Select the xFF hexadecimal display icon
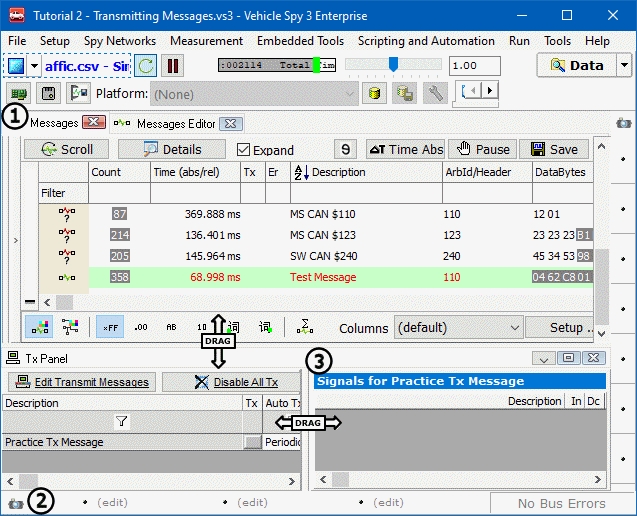The width and height of the screenshot is (637, 516). [109, 327]
